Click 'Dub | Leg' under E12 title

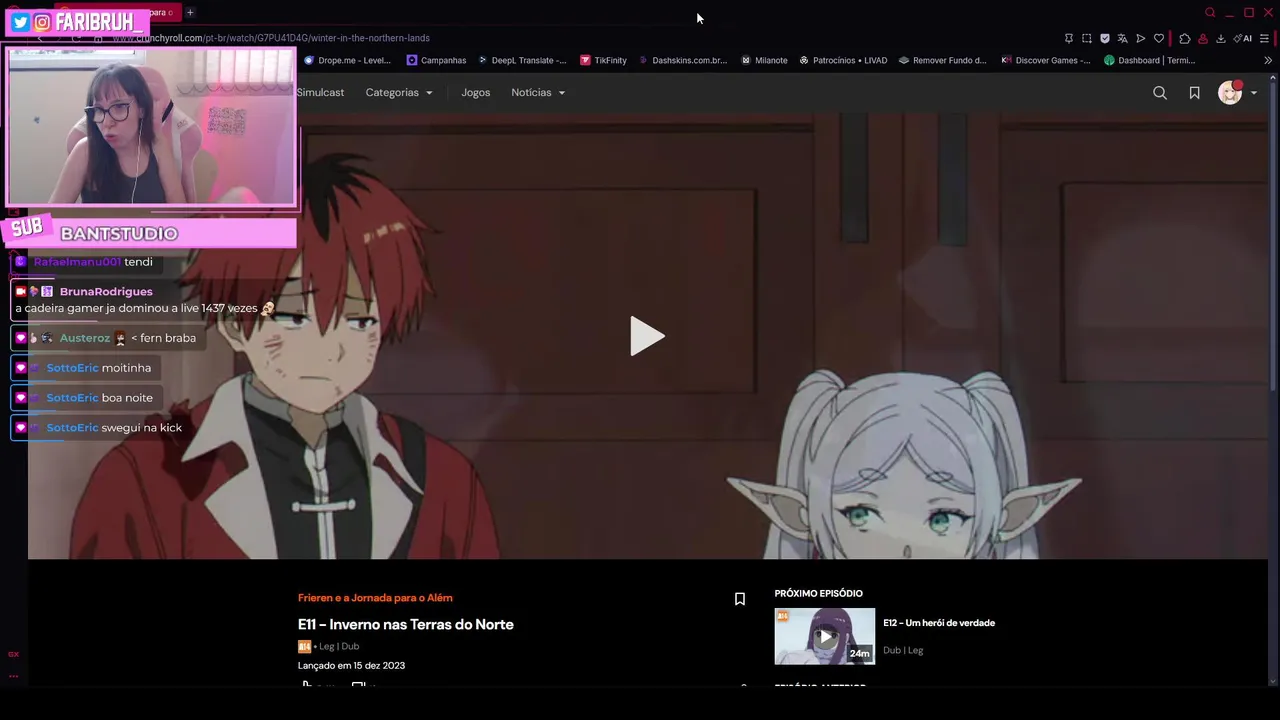point(903,650)
